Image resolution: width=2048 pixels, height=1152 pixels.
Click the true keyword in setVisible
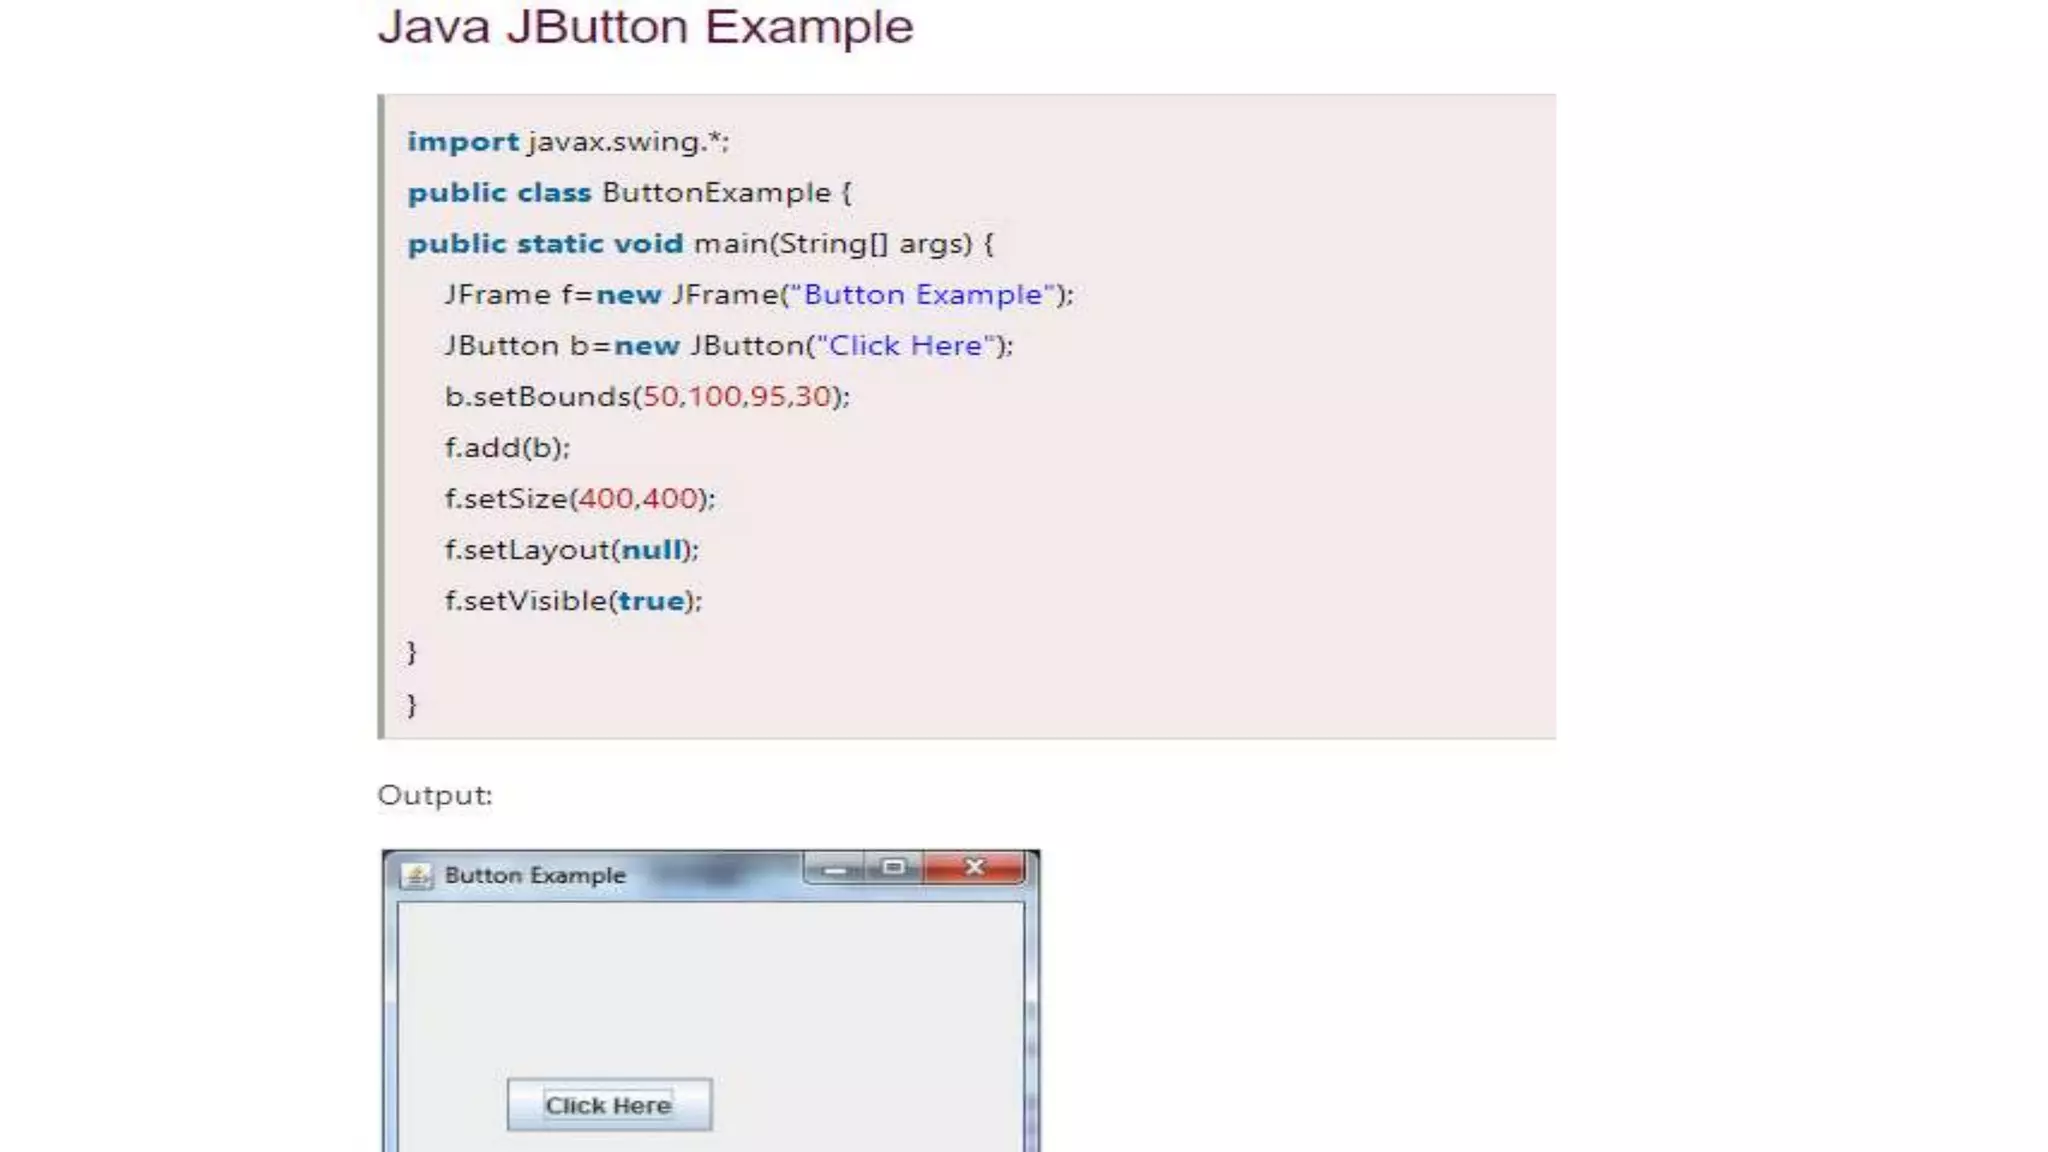(651, 601)
